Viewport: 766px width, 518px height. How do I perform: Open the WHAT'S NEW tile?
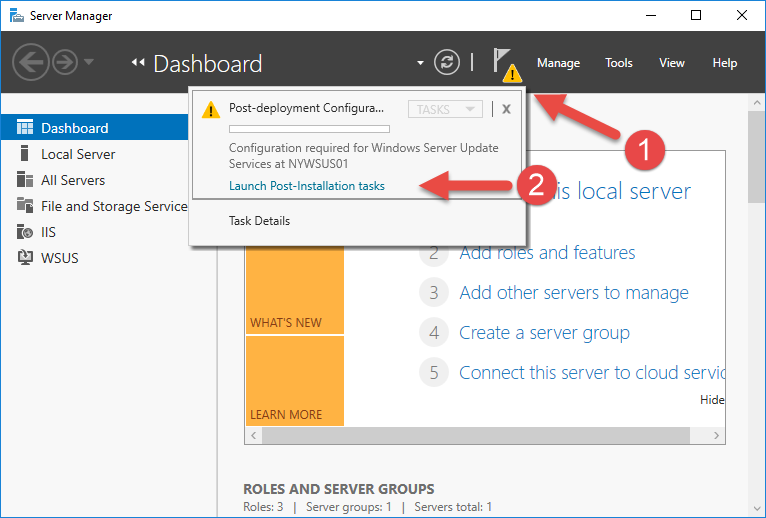[295, 289]
